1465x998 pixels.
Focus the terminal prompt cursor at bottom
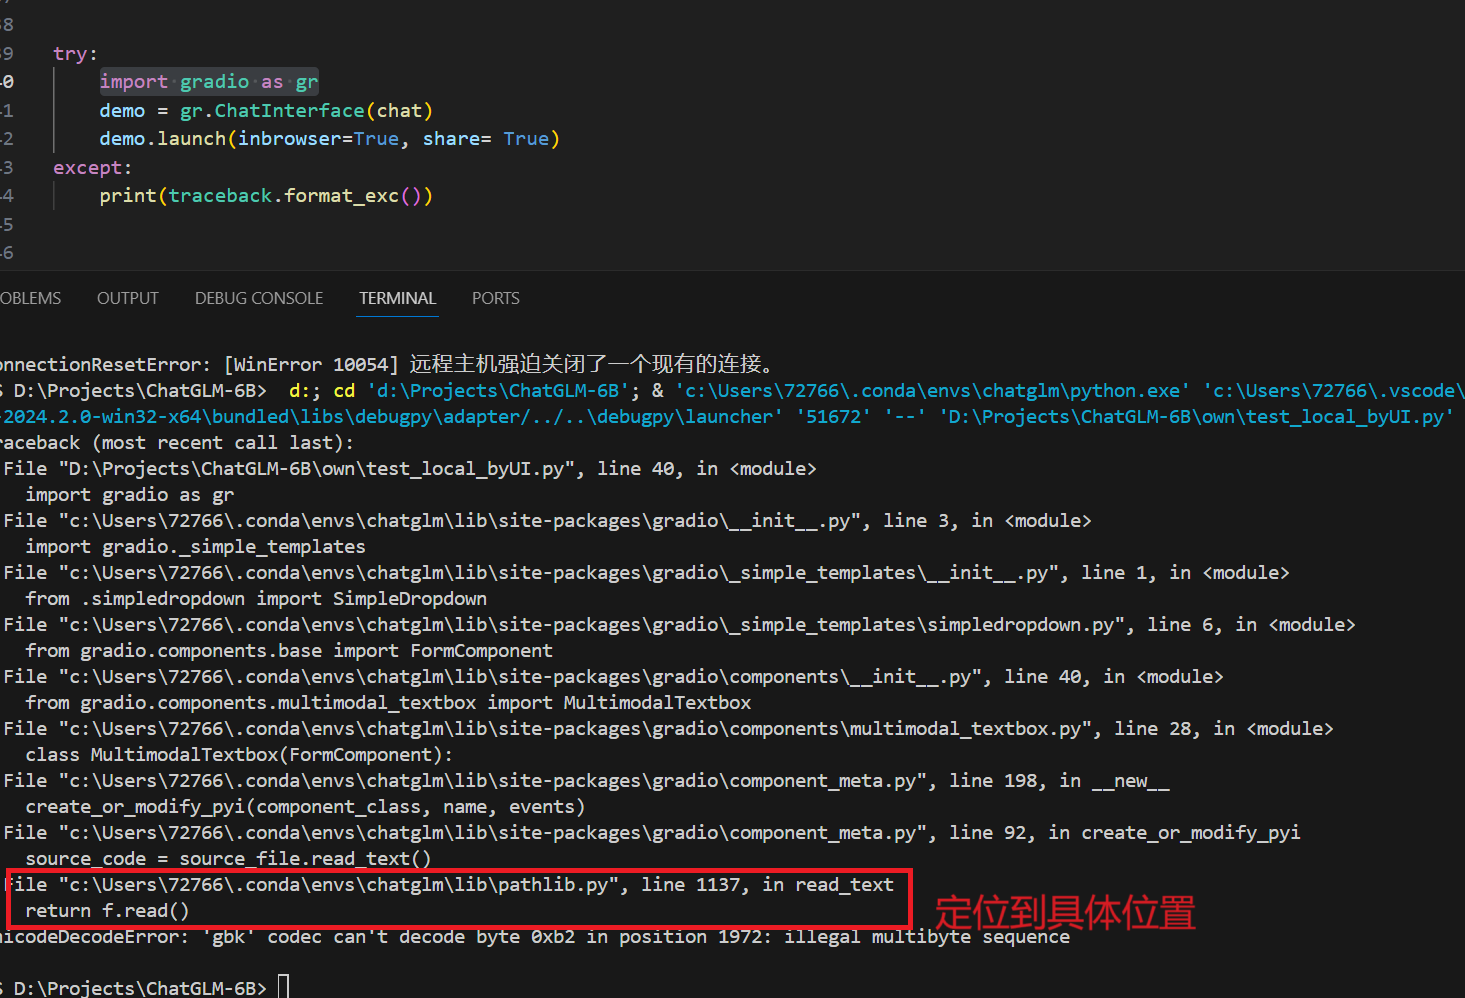[x=283, y=987]
